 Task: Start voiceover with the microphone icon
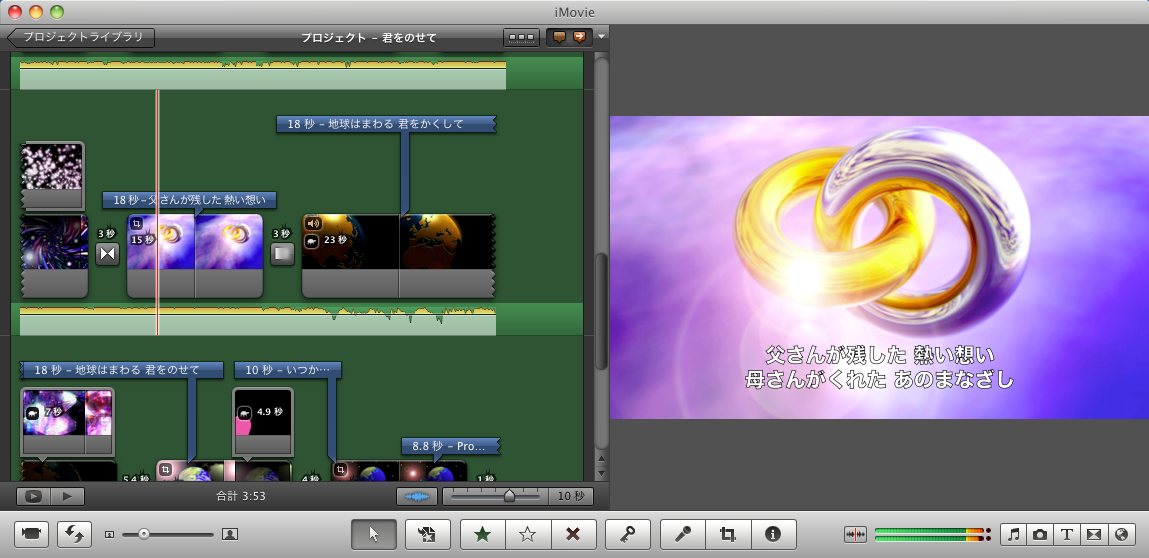[x=683, y=534]
